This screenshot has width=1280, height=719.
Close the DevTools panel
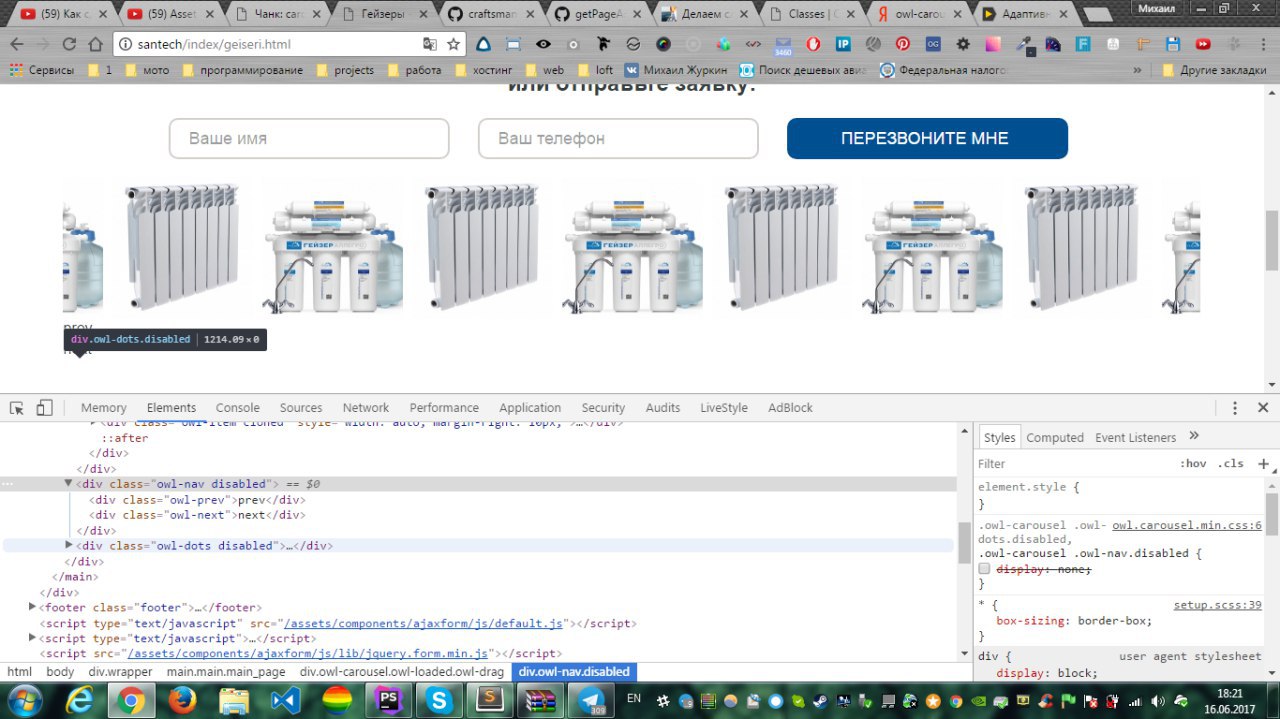[1263, 408]
